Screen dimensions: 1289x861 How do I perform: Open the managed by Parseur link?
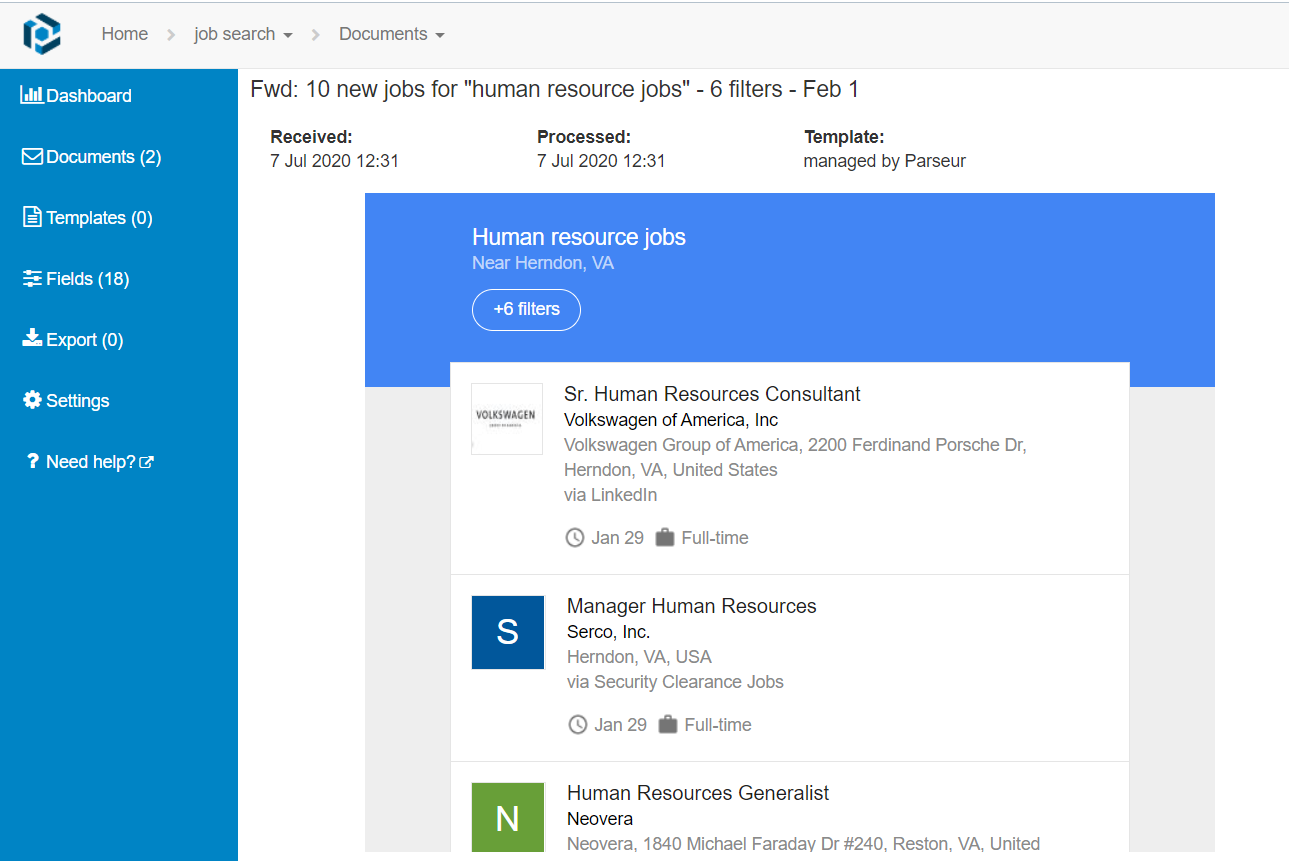[884, 160]
